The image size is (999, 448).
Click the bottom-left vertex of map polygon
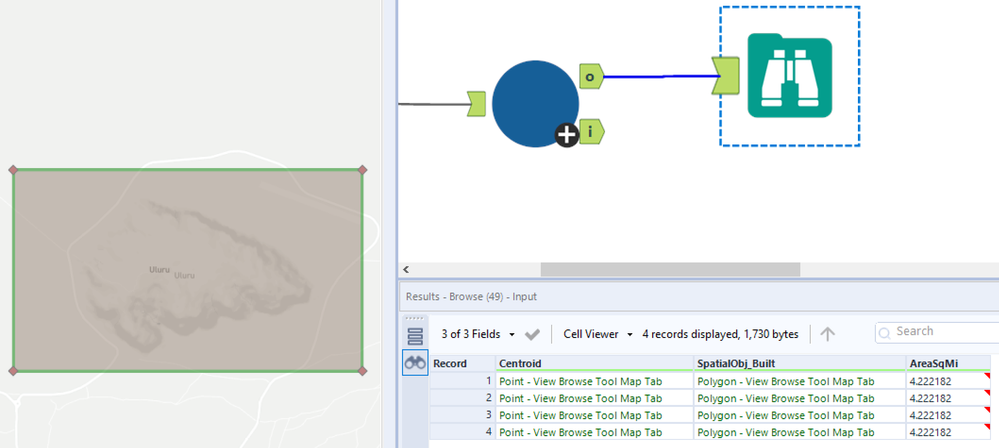[x=13, y=370]
